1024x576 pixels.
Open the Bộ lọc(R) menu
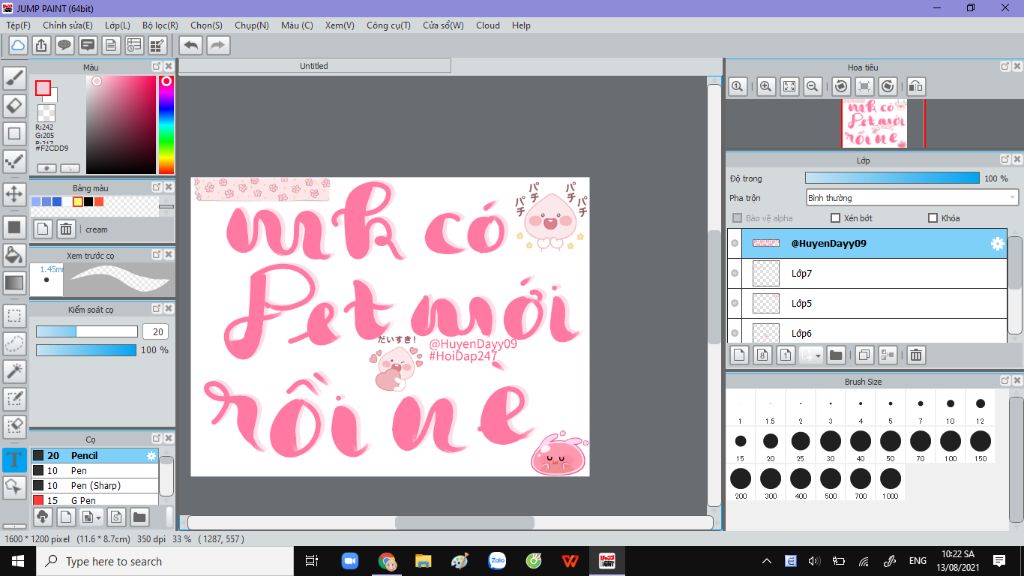tap(160, 25)
